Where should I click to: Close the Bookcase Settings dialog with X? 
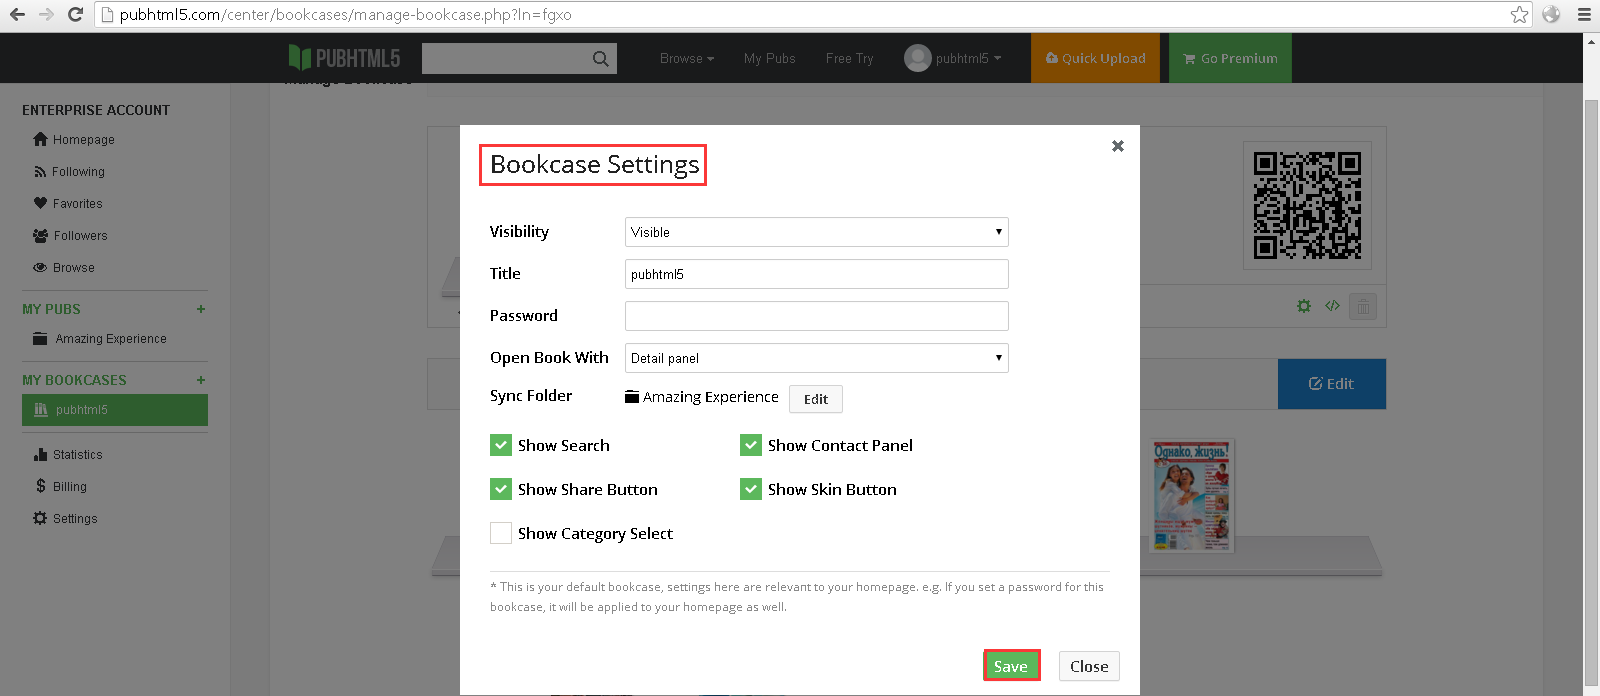[1118, 146]
